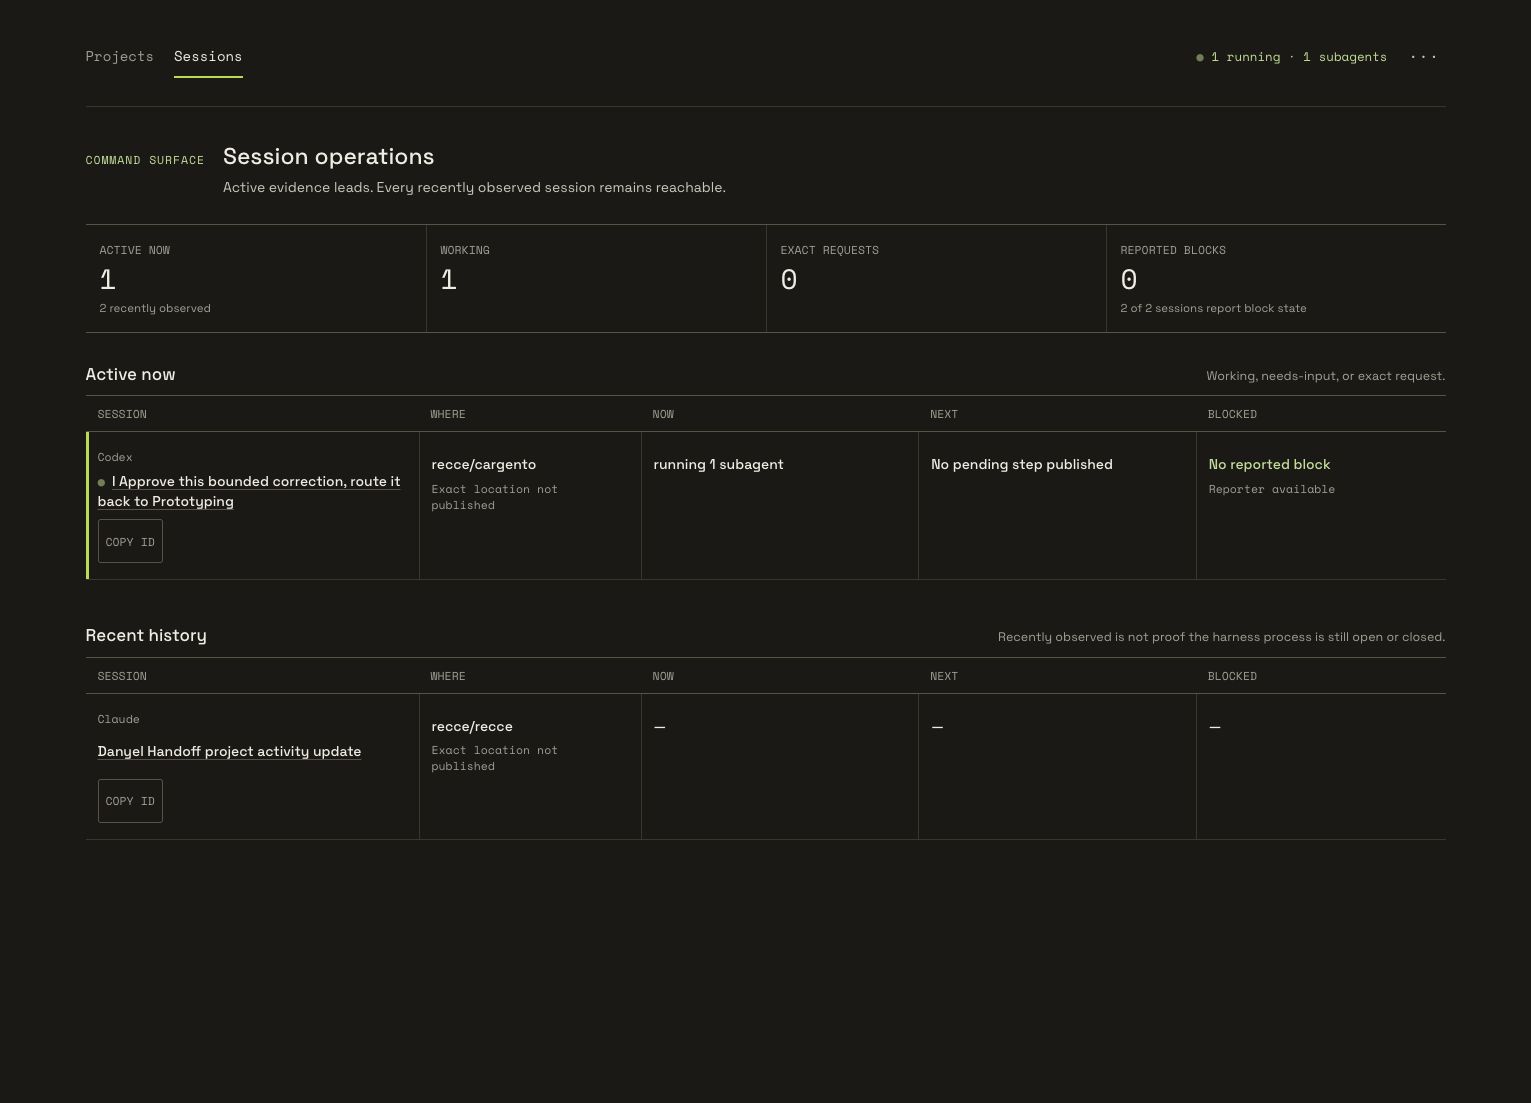This screenshot has height=1103, width=1531.
Task: Click the running 1 subagent cell
Action: 780,505
